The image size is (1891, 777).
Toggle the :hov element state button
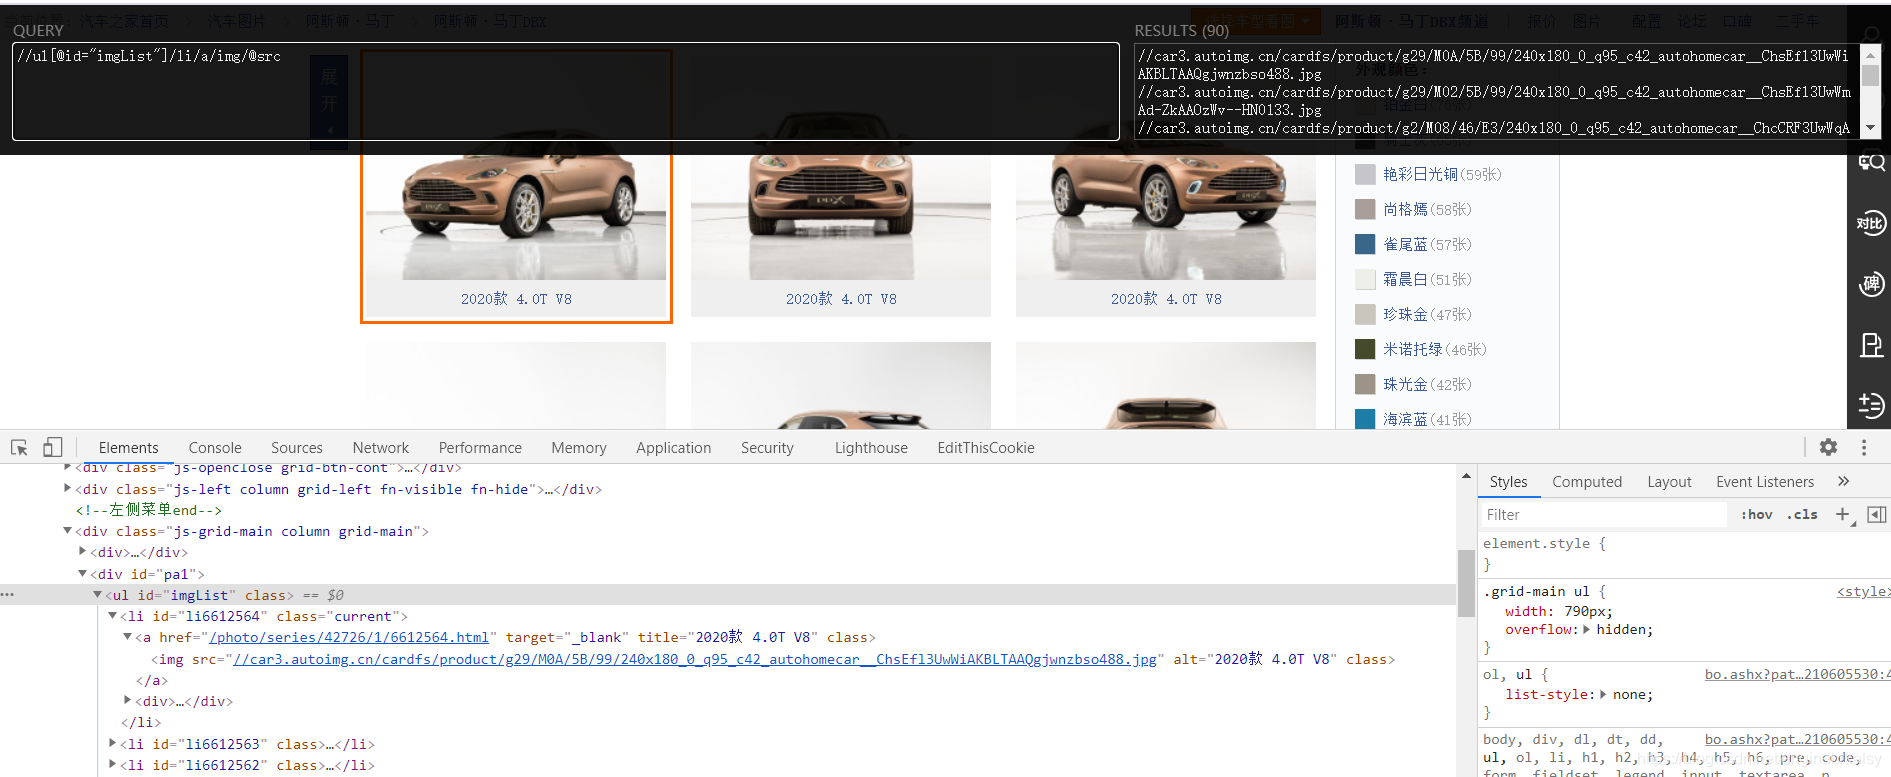[1756, 514]
